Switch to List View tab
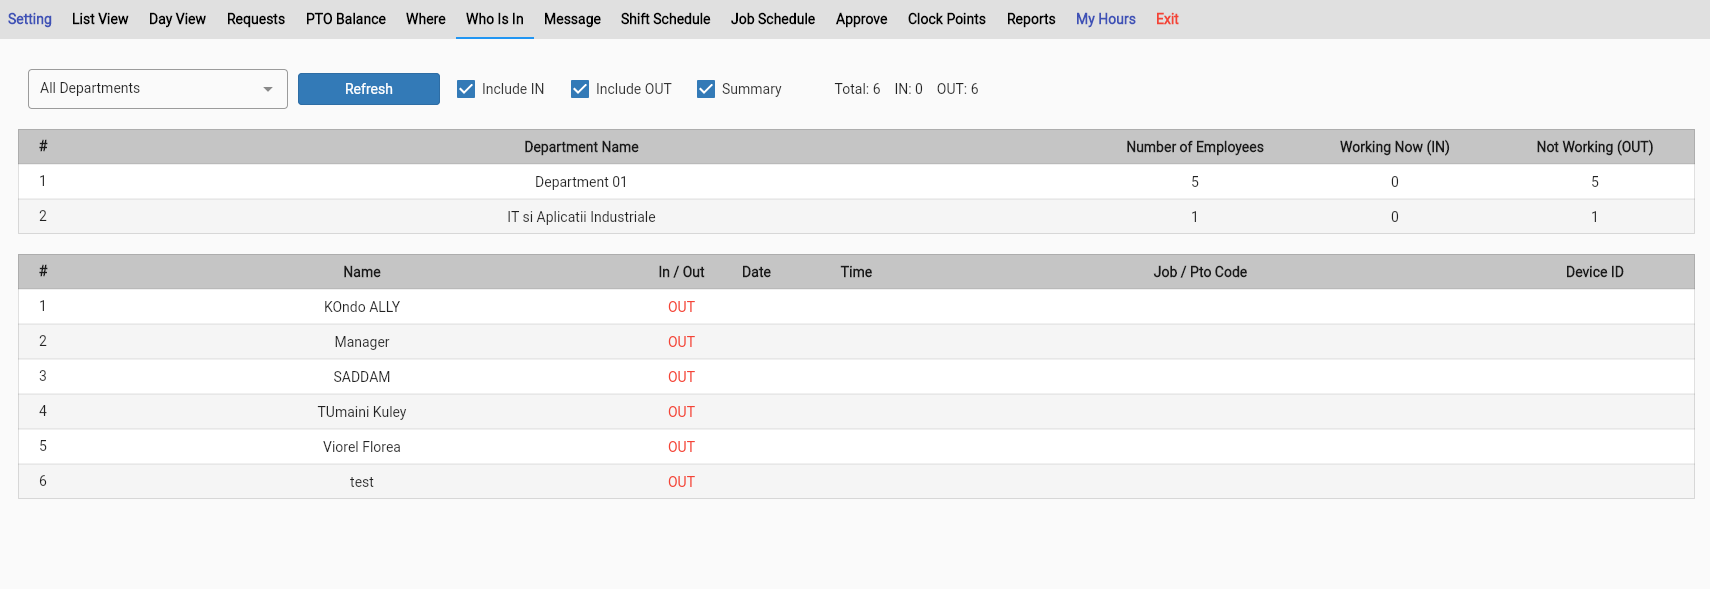 pyautogui.click(x=100, y=19)
